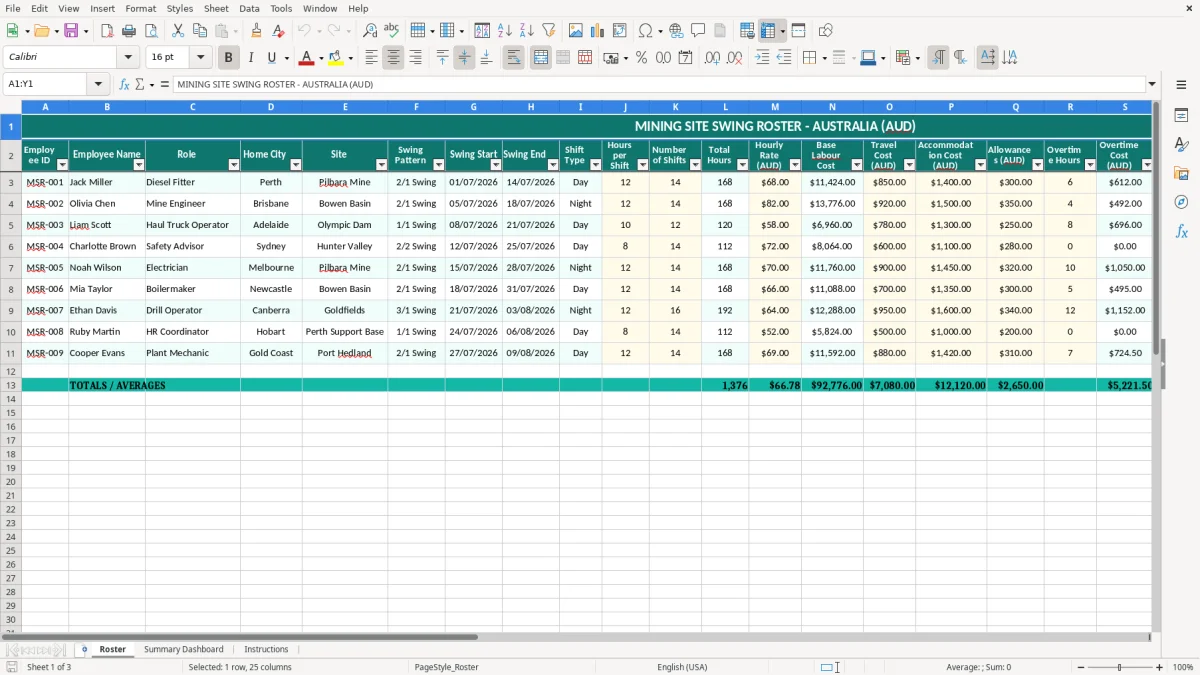
Task: Click the Clear Direct Formatting icon
Action: click(278, 31)
